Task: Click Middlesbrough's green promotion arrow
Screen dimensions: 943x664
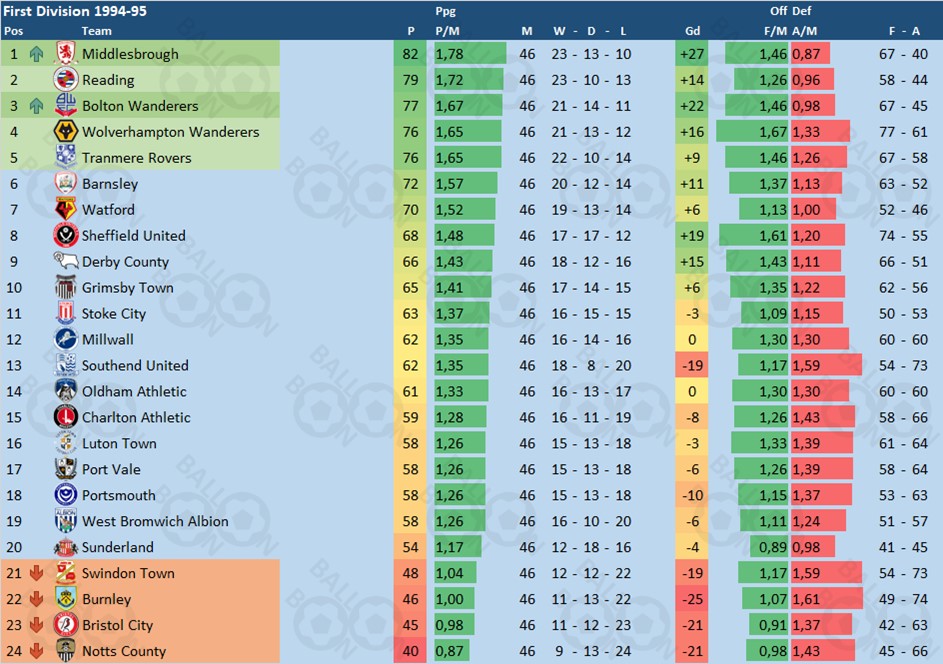Action: tap(36, 54)
